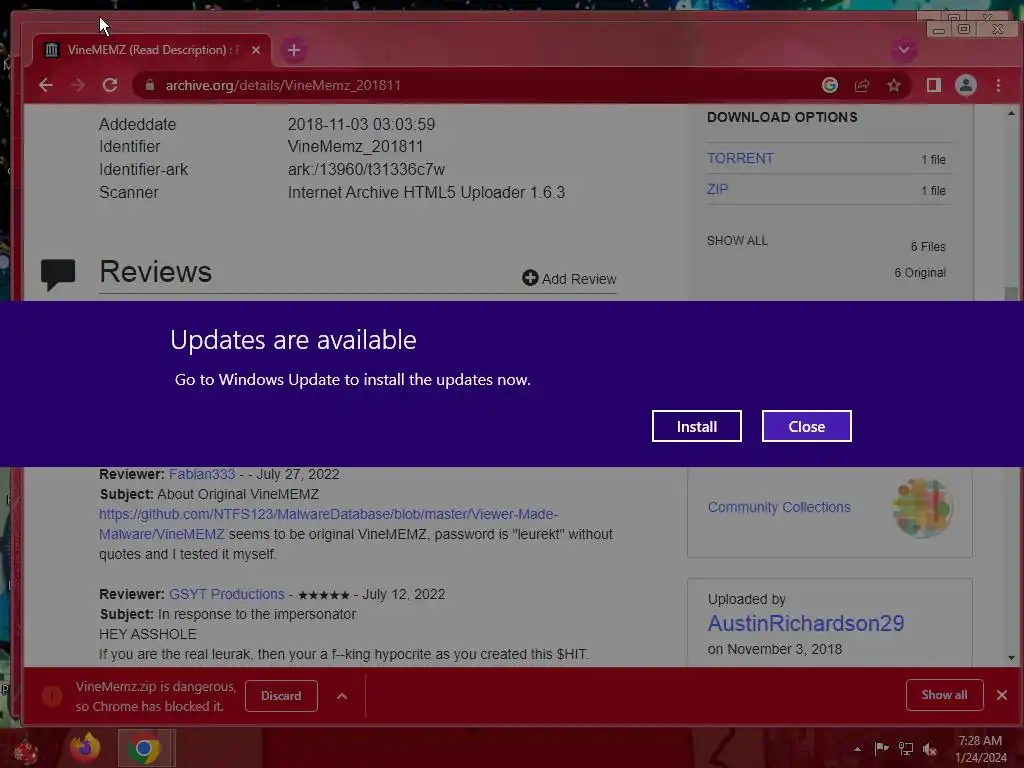Click Show all downloads button
Viewport: 1024px width, 768px height.
[x=944, y=696]
